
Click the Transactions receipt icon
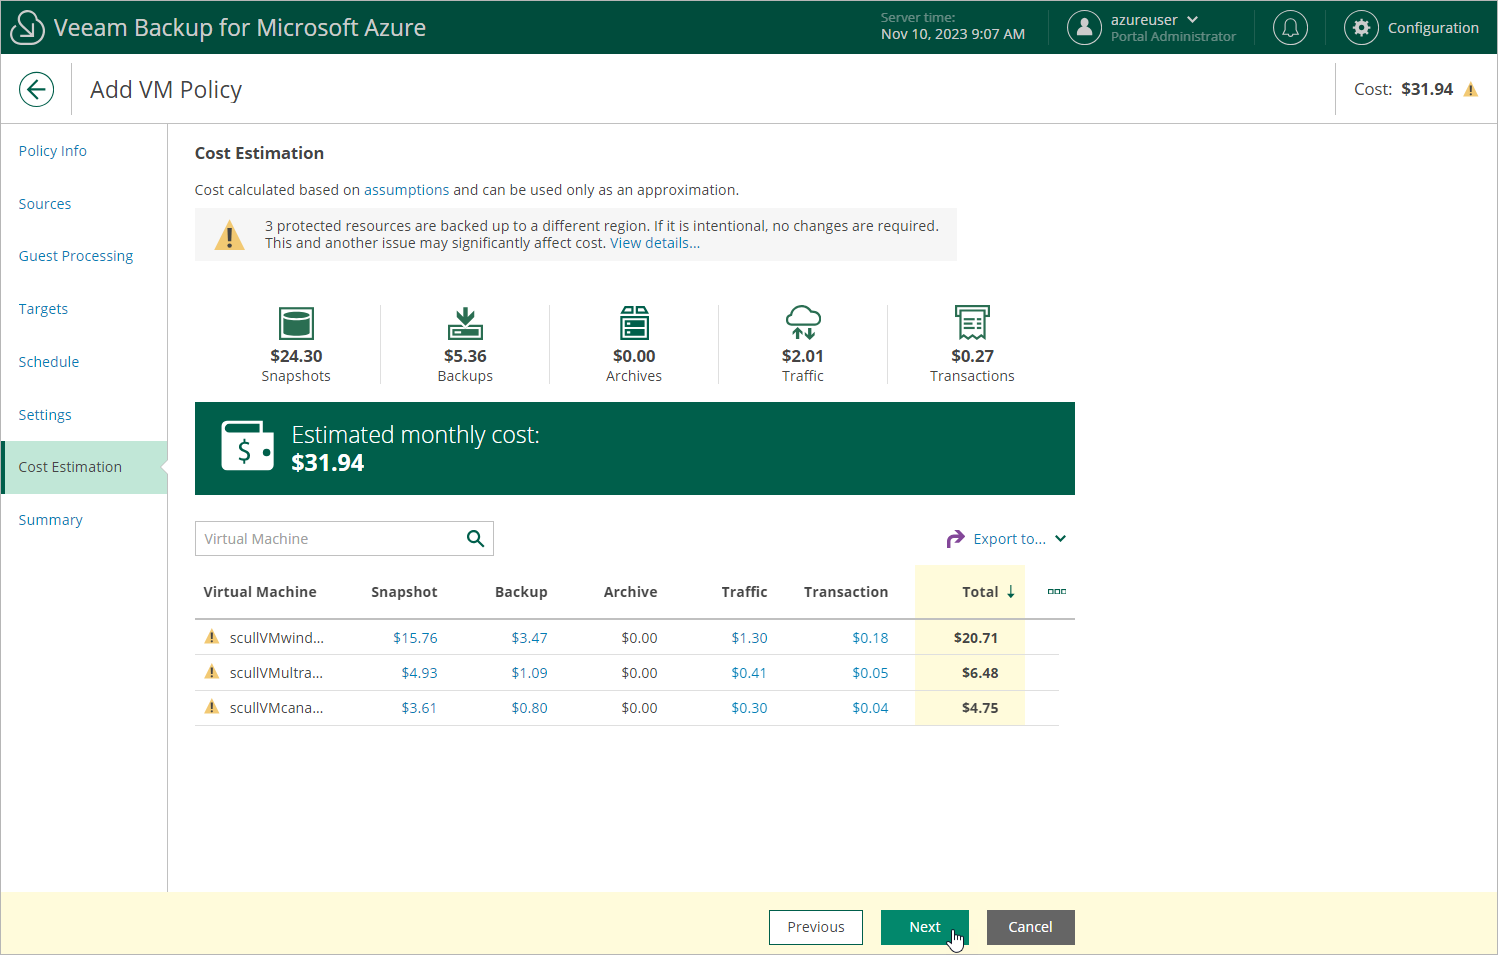click(x=972, y=323)
